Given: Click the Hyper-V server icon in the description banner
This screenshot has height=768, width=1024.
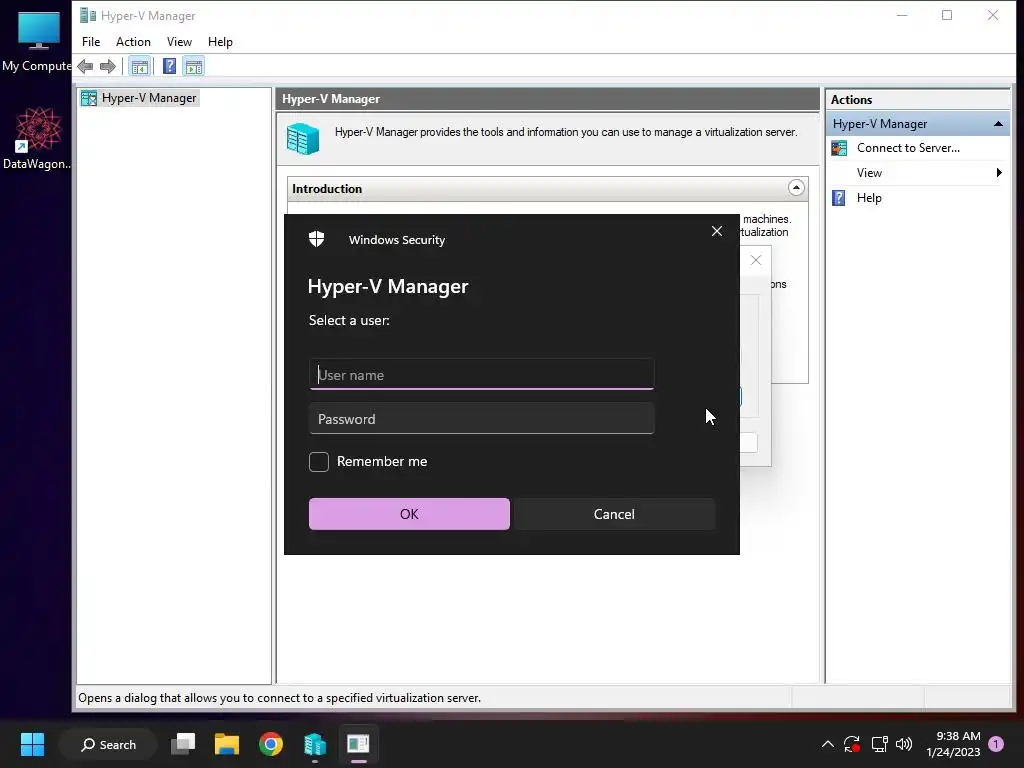Looking at the screenshot, I should click(303, 138).
